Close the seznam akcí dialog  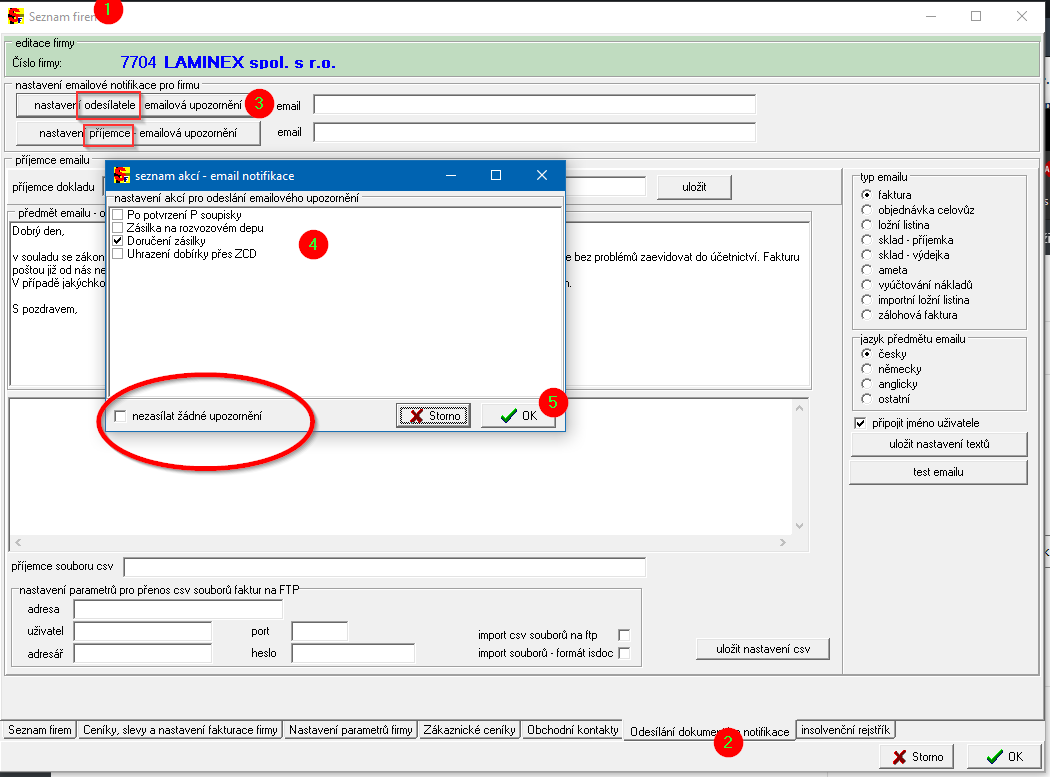(x=542, y=175)
